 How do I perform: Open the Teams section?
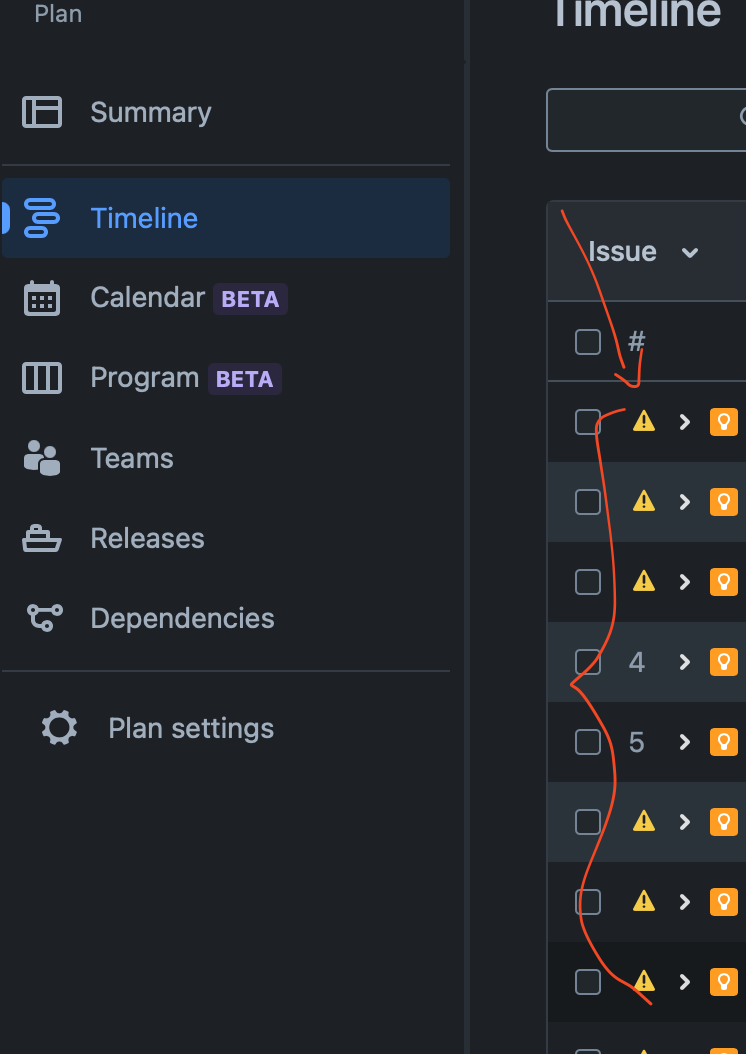pyautogui.click(x=132, y=458)
